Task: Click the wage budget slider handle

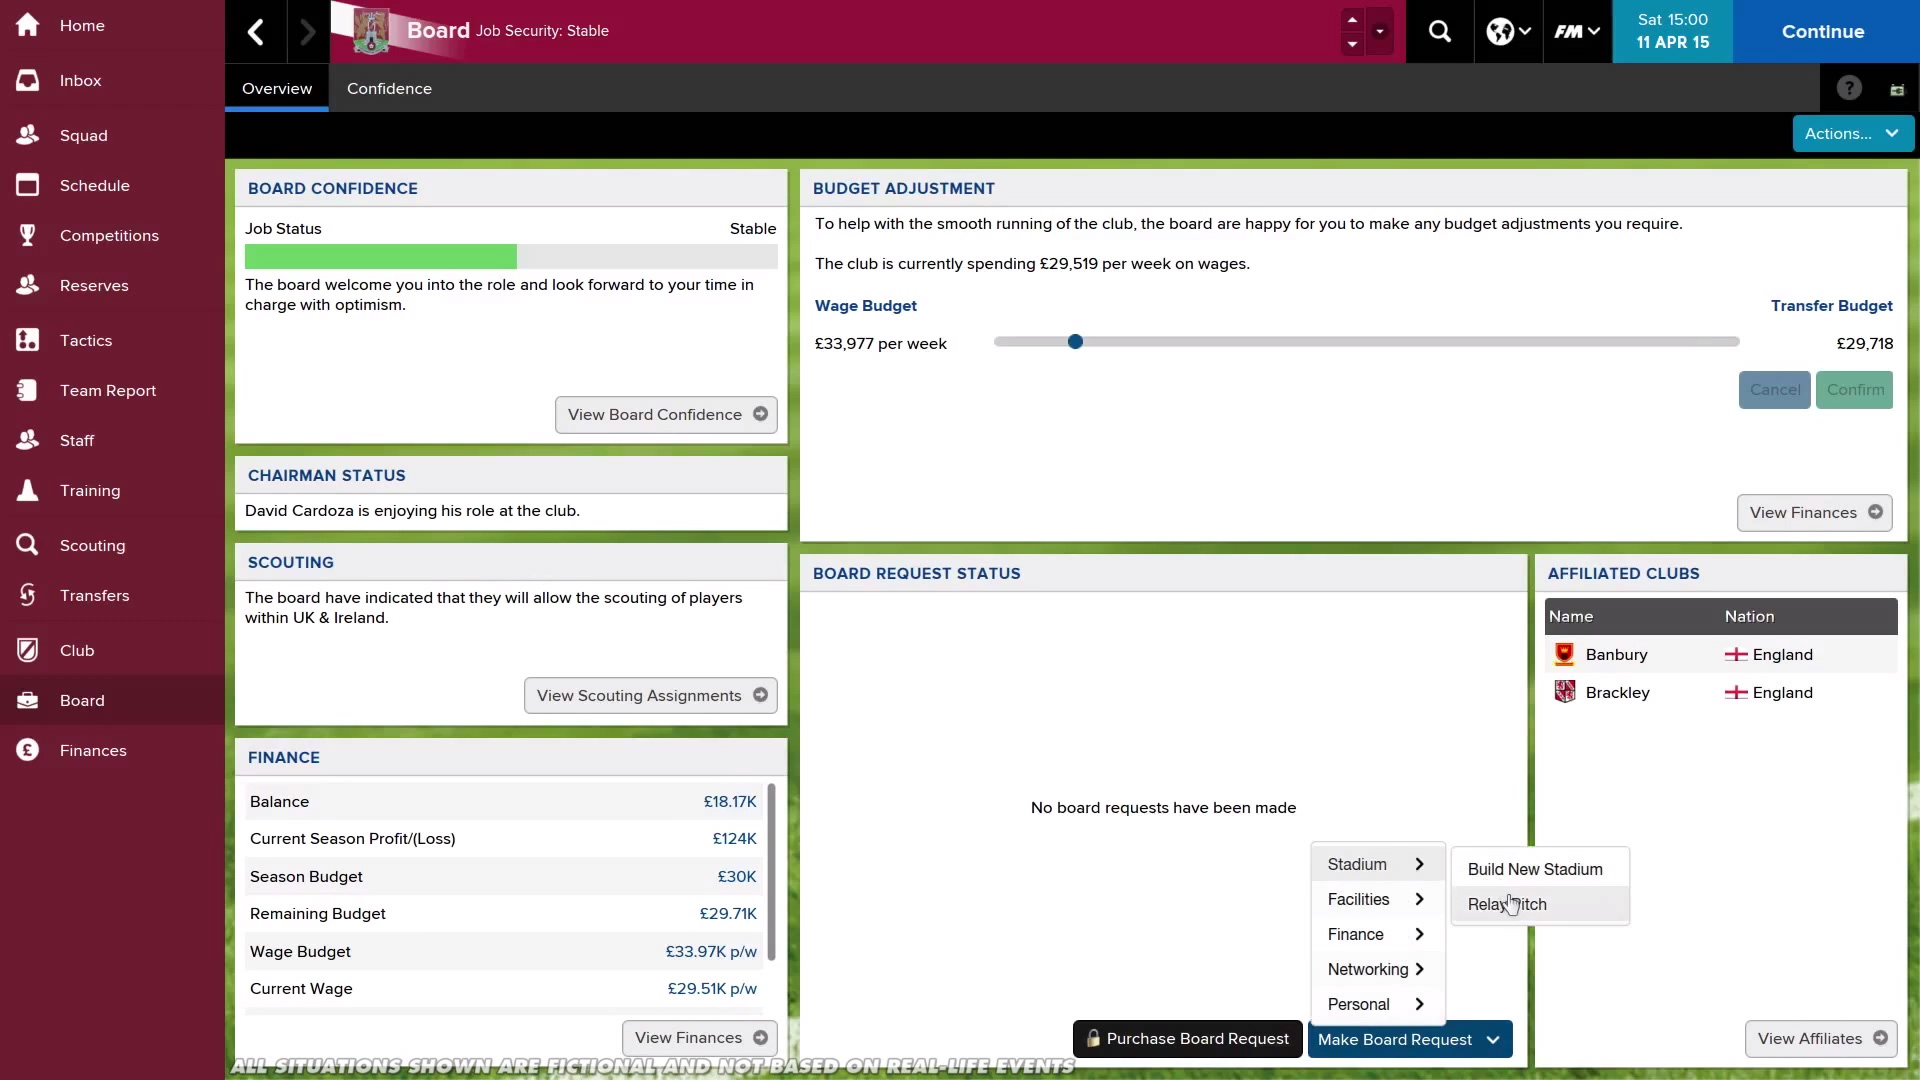Action: (1075, 342)
